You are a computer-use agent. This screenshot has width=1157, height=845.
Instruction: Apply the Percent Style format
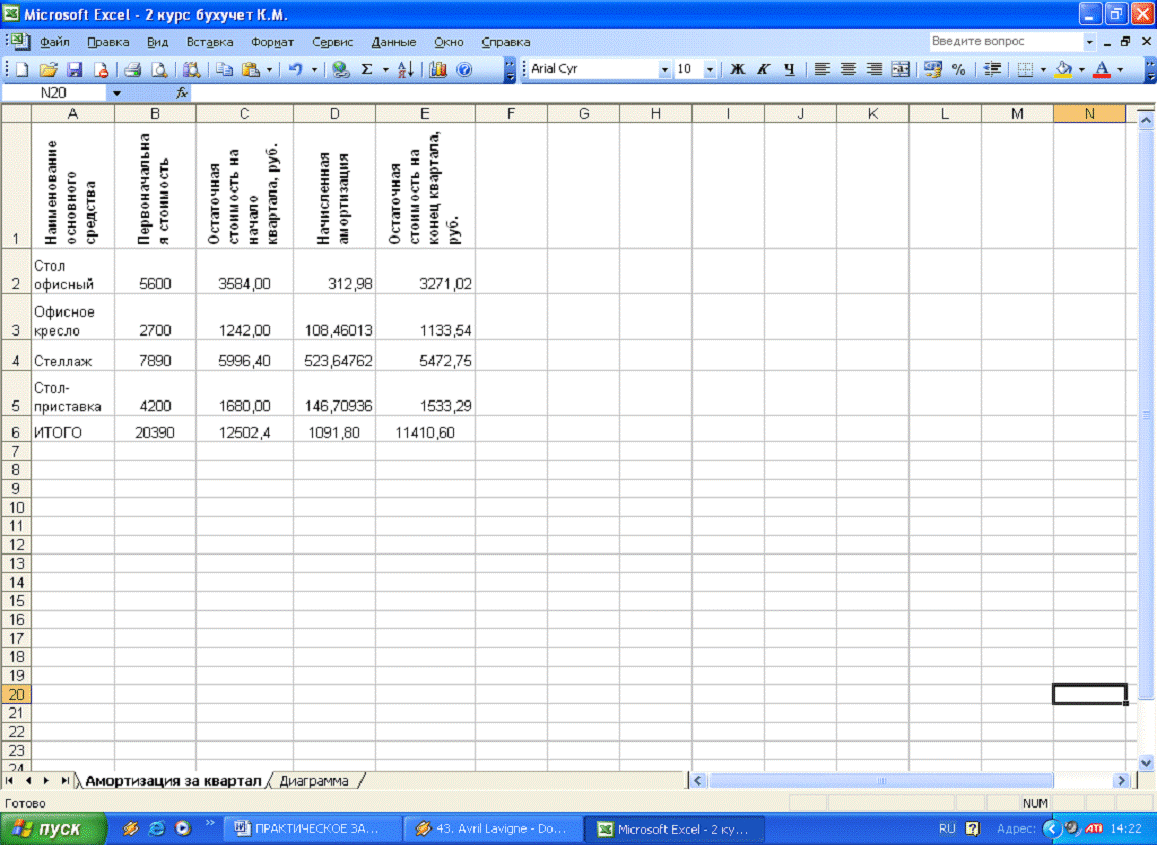coord(958,70)
